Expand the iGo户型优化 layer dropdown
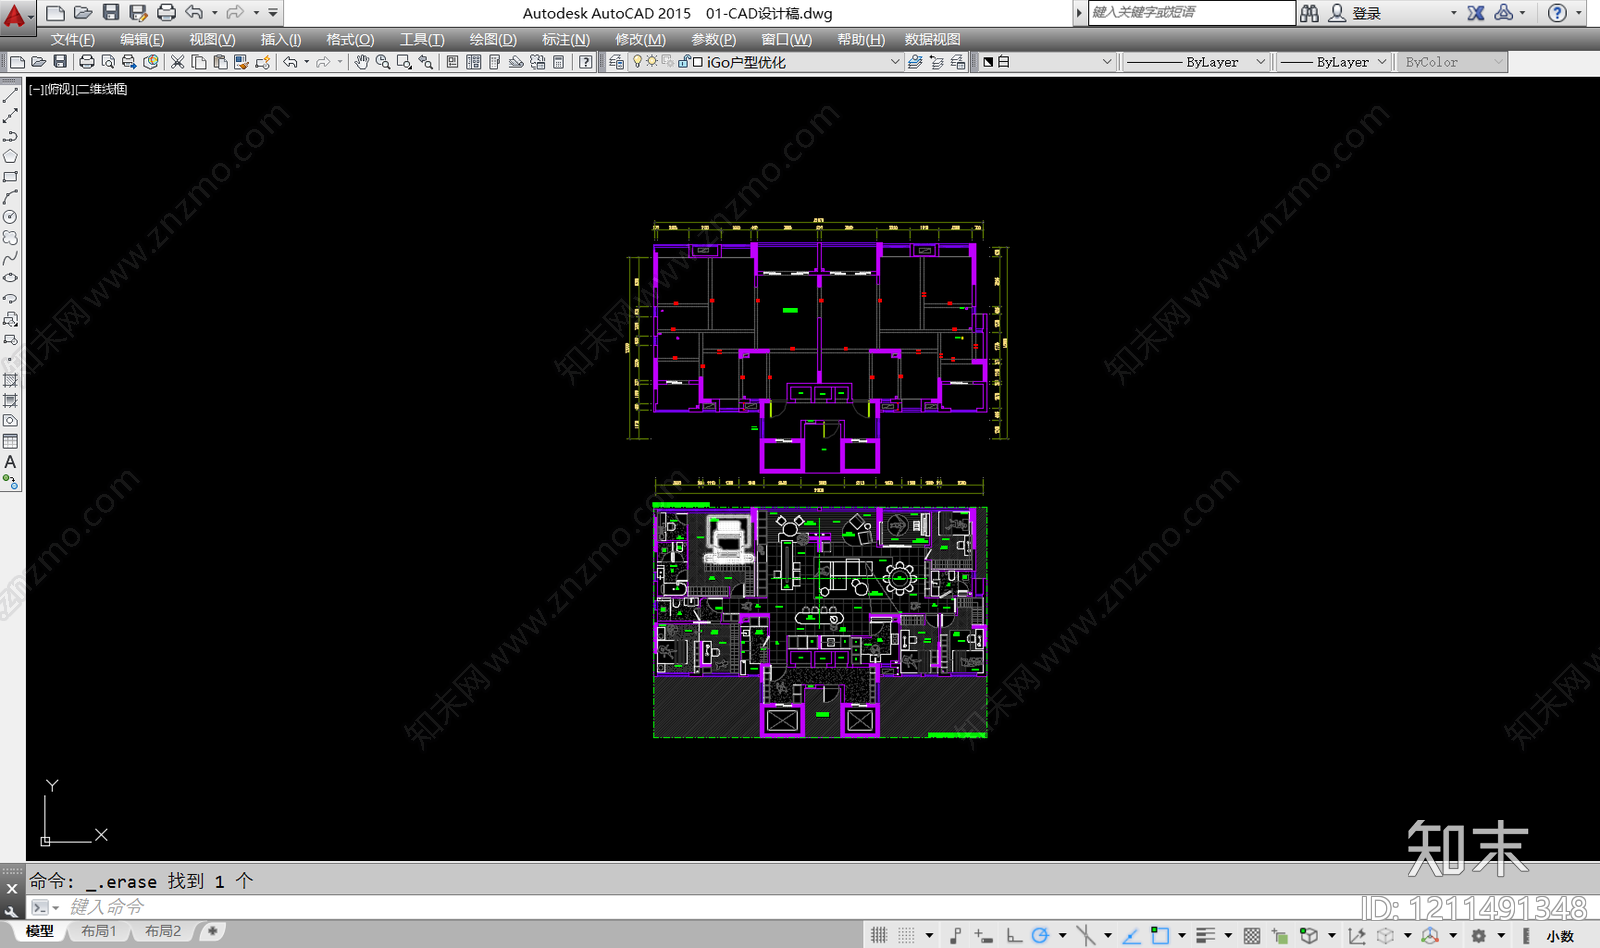Image resolution: width=1600 pixels, height=948 pixels. coord(895,62)
